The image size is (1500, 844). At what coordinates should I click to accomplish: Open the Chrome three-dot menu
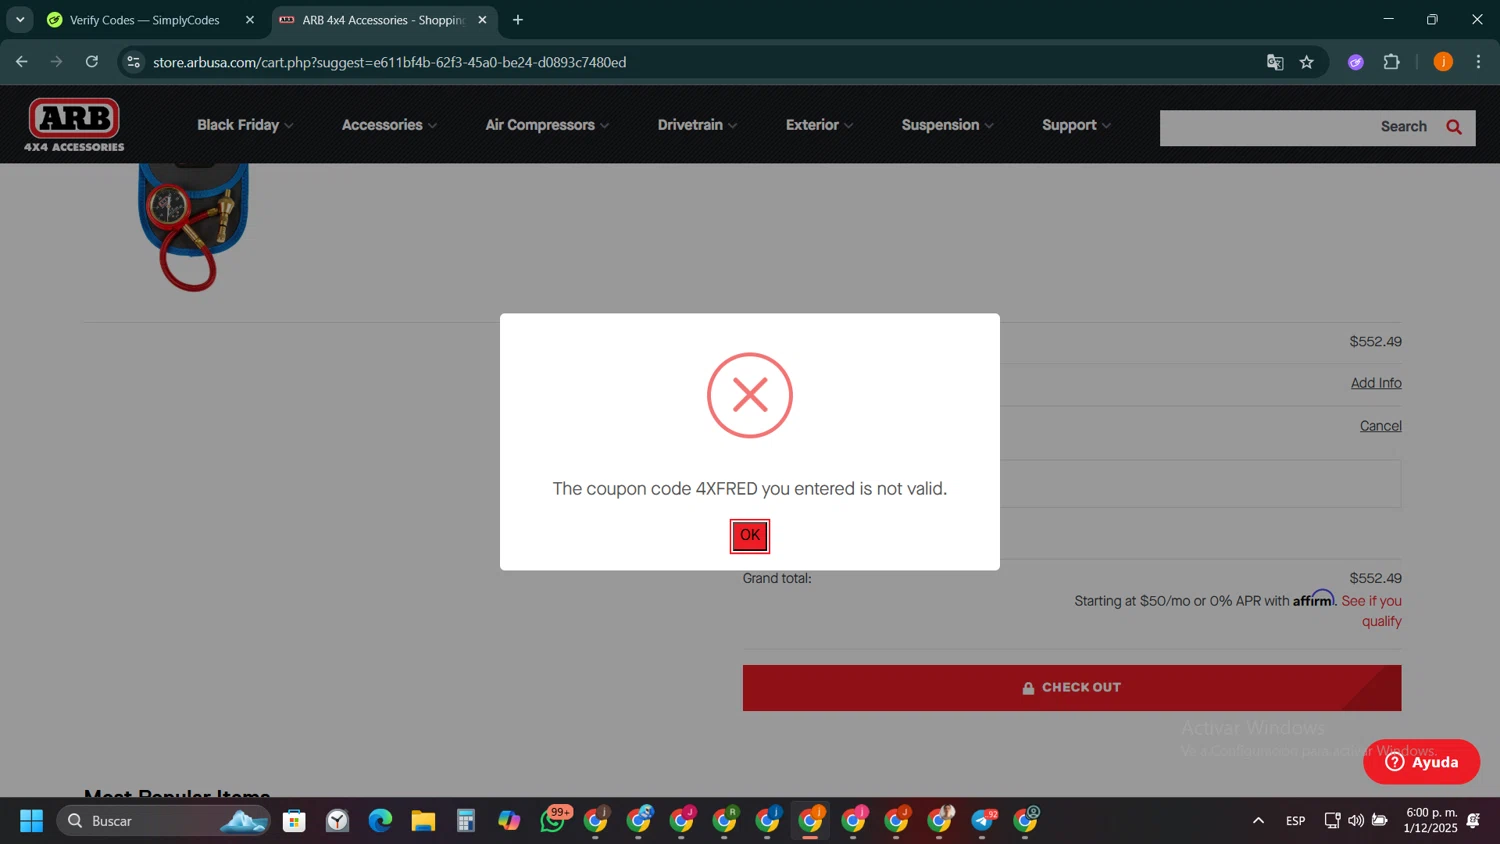point(1479,62)
